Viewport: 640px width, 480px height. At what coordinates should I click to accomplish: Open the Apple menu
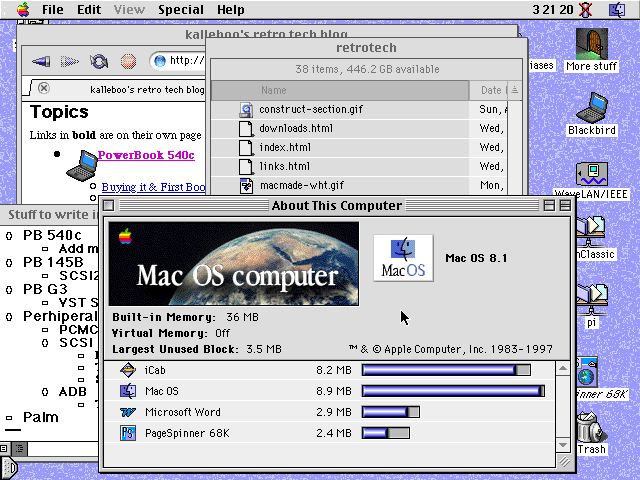pyautogui.click(x=23, y=9)
